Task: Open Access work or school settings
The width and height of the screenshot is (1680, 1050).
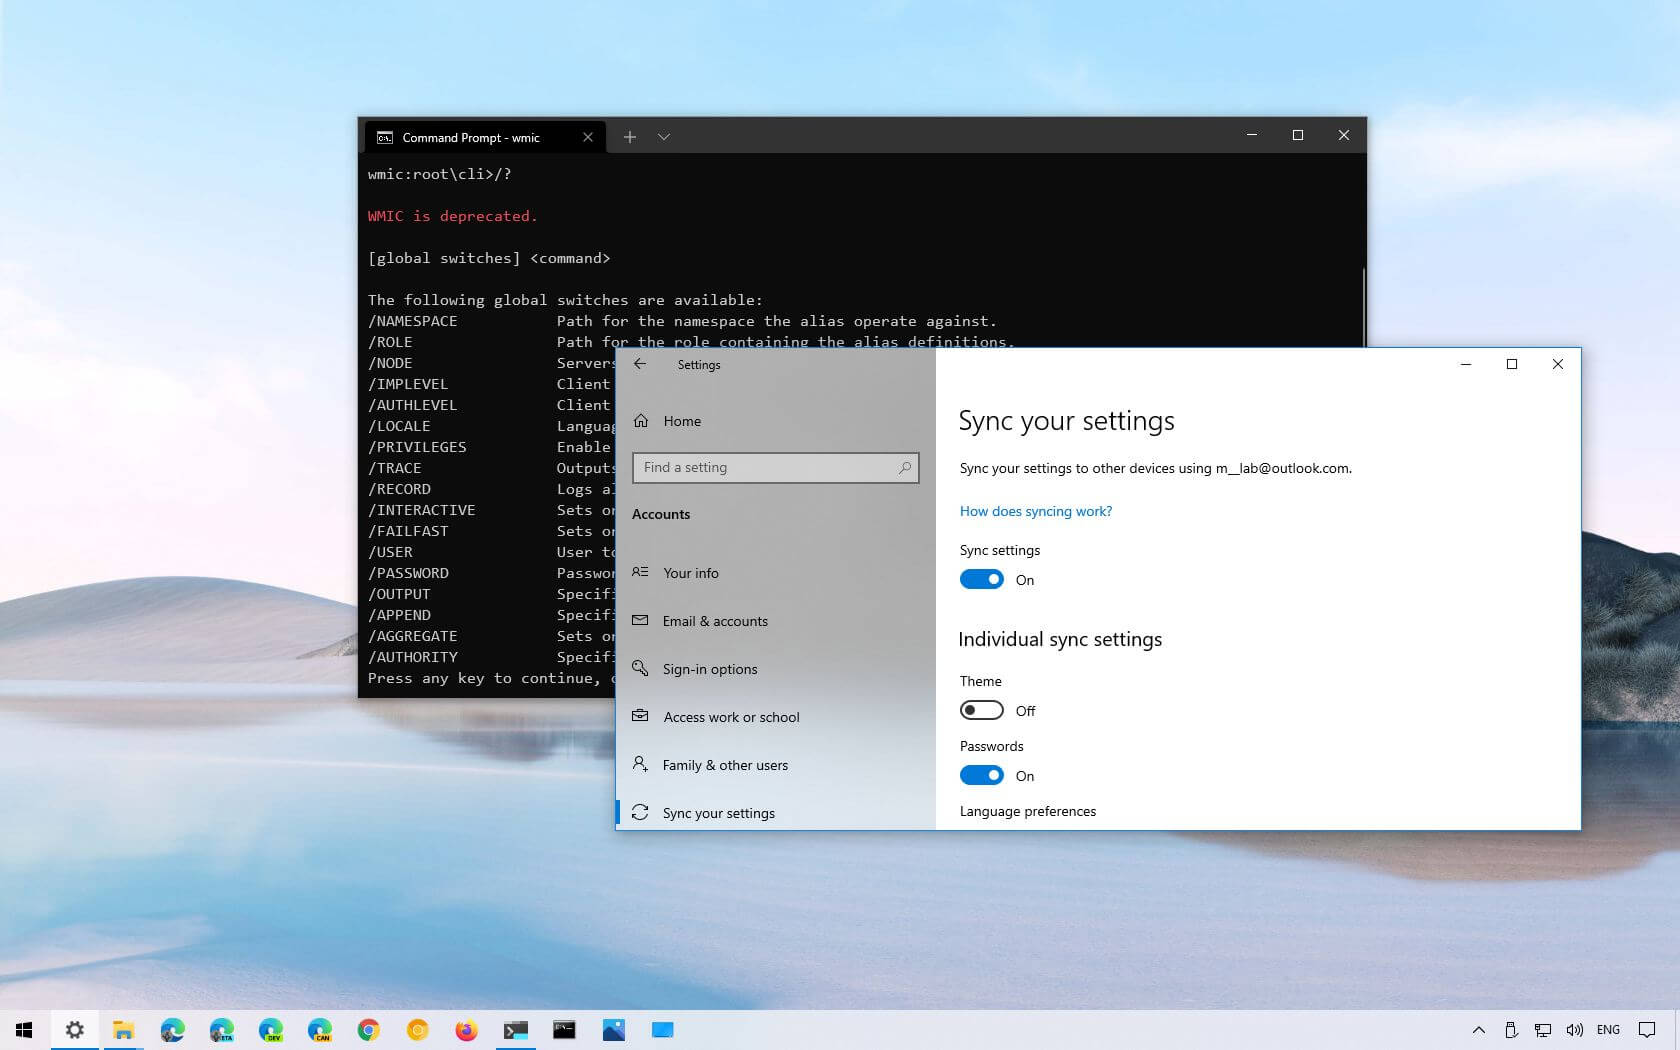Action: (x=731, y=717)
